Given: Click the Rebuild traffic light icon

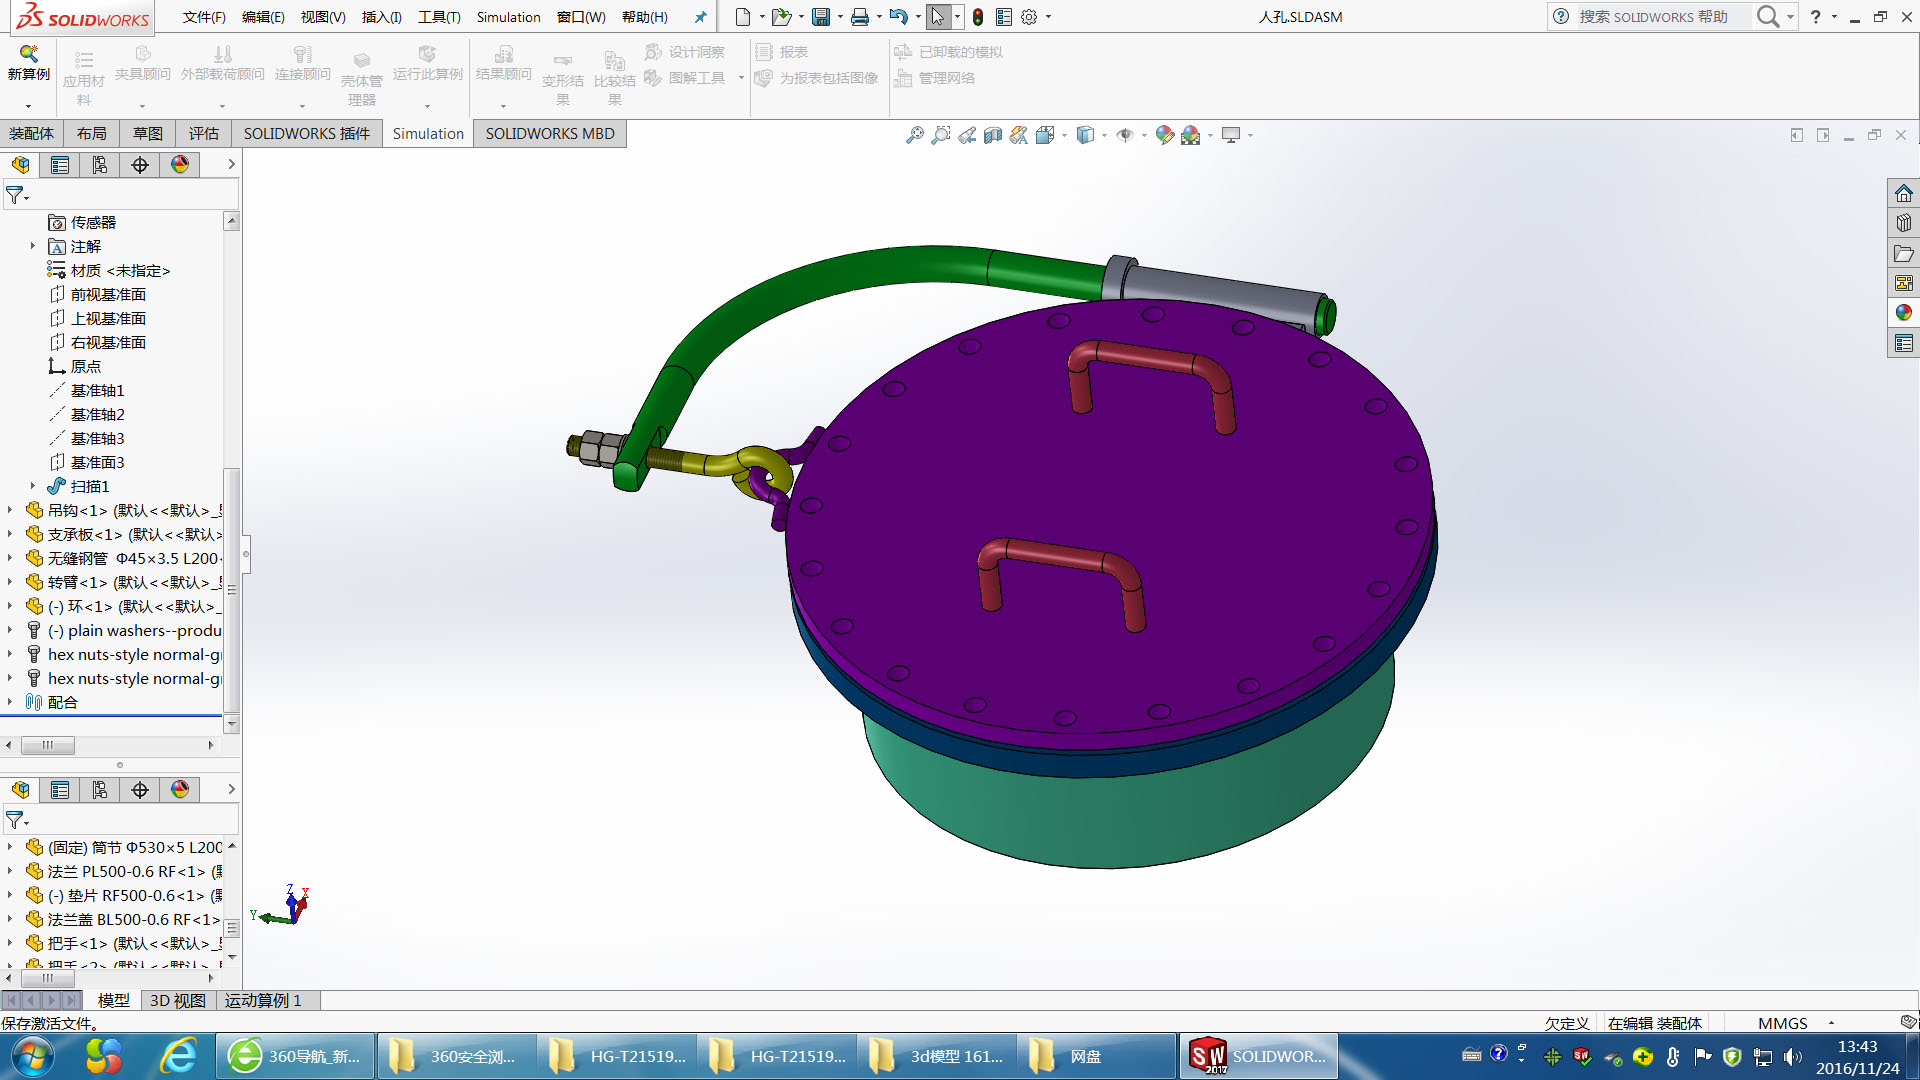Looking at the screenshot, I should pyautogui.click(x=978, y=17).
